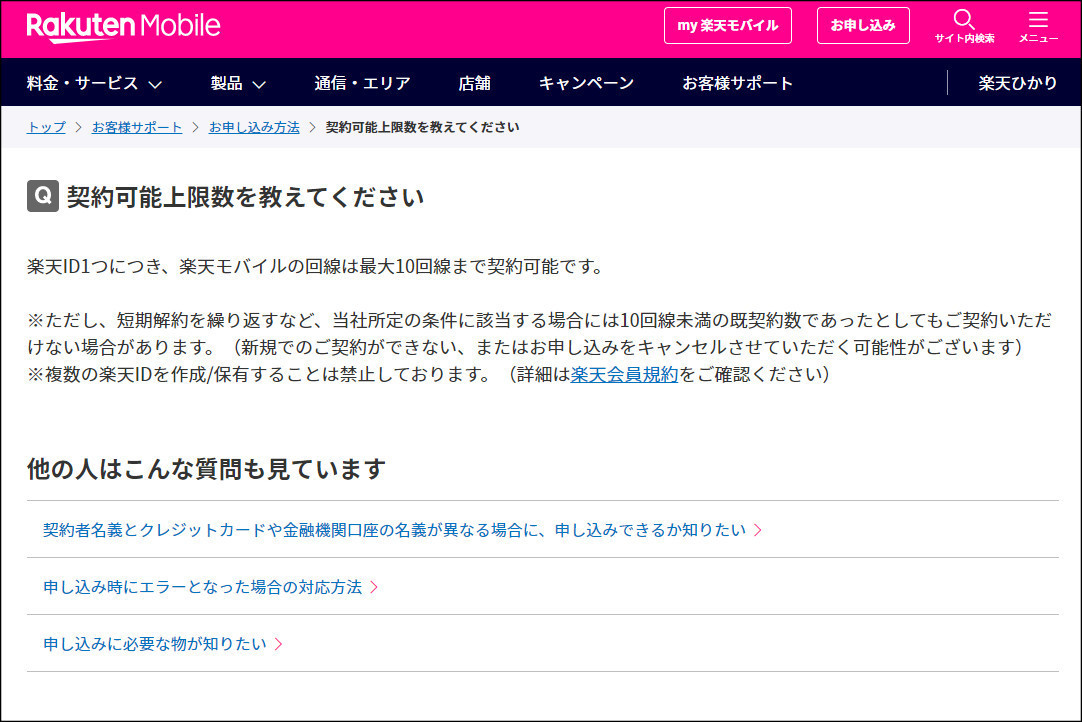Click the gray Q question icon
This screenshot has width=1082, height=722.
(43, 196)
